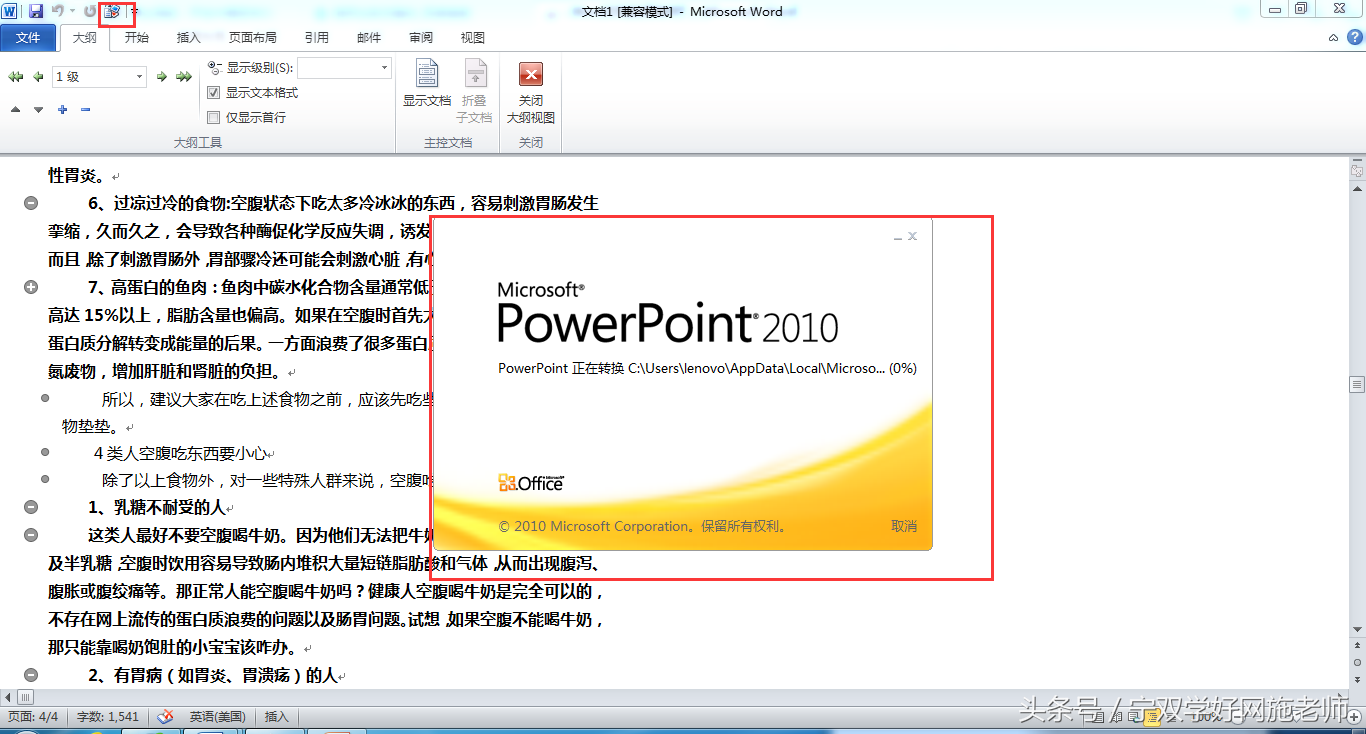Open the 文件 (File) tab

(x=28, y=38)
